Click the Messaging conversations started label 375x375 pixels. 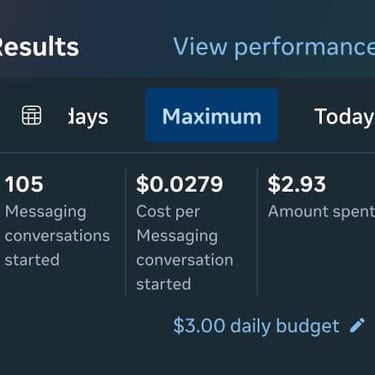57,236
